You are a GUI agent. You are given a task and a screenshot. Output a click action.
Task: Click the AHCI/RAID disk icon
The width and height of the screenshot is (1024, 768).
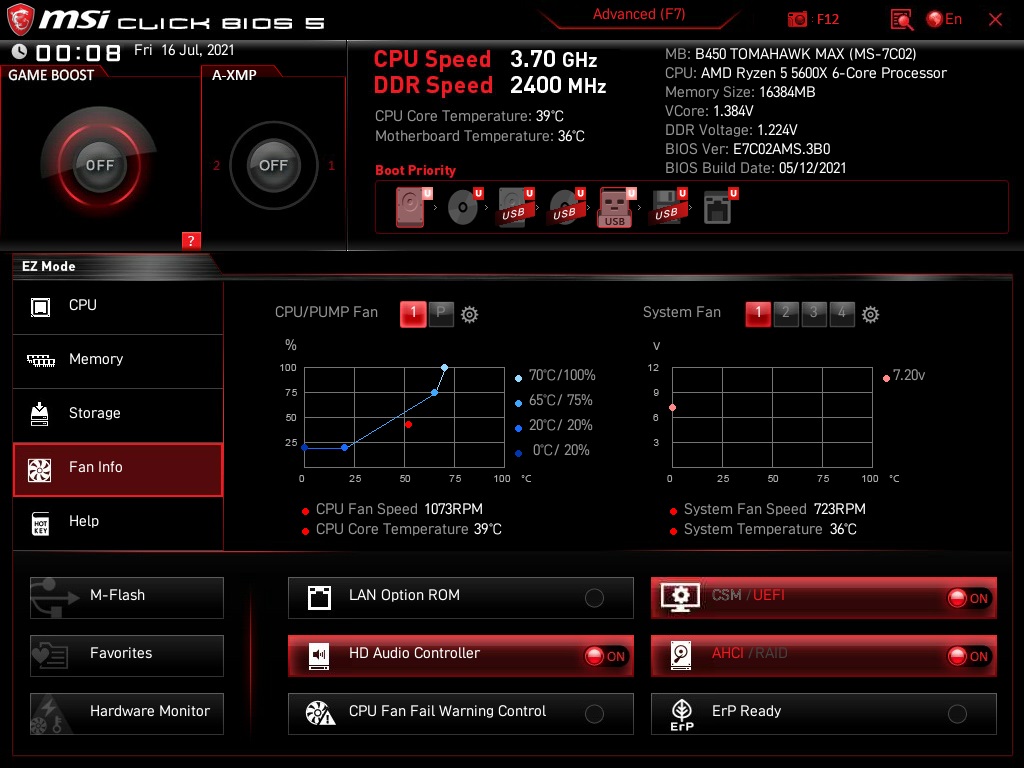tap(681, 656)
